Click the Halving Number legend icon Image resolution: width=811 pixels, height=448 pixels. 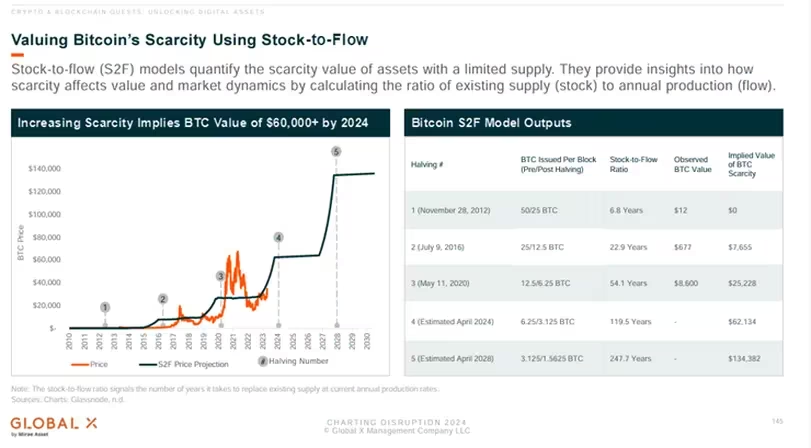coord(263,360)
